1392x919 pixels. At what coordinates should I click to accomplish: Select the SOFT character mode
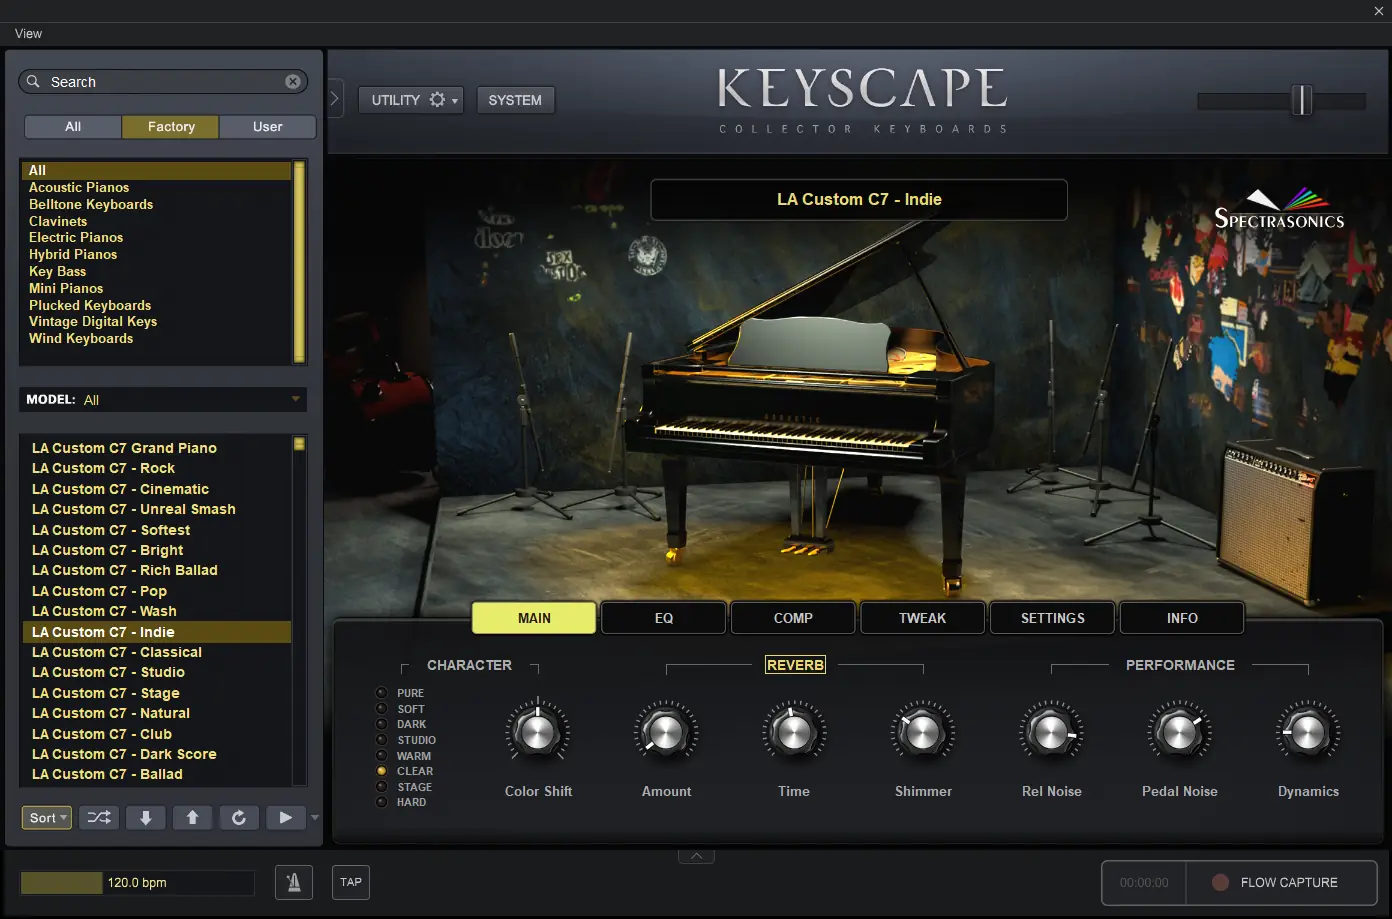pos(381,709)
